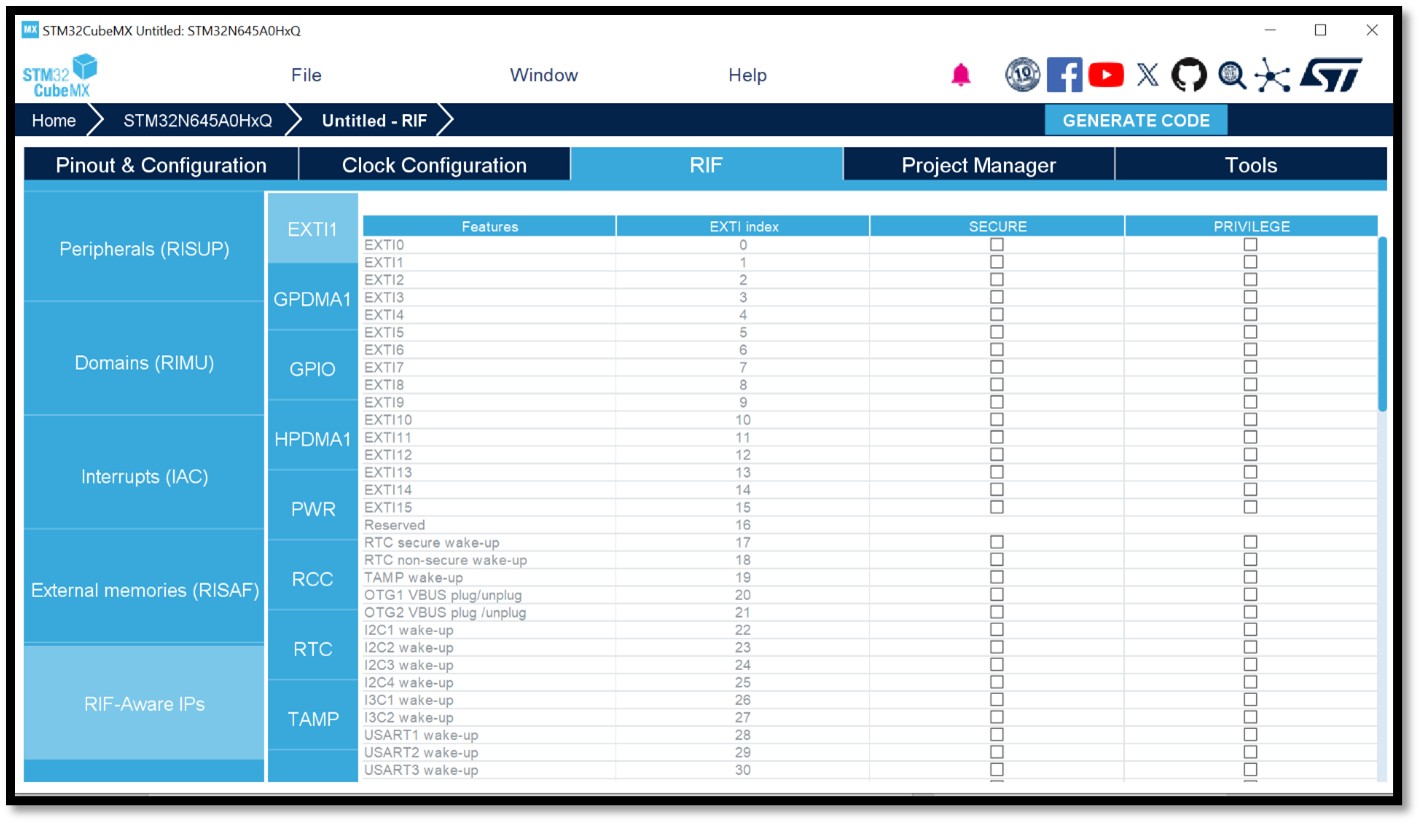Click the PRIVILEGE column header
The image size is (1421, 824).
click(x=1251, y=227)
